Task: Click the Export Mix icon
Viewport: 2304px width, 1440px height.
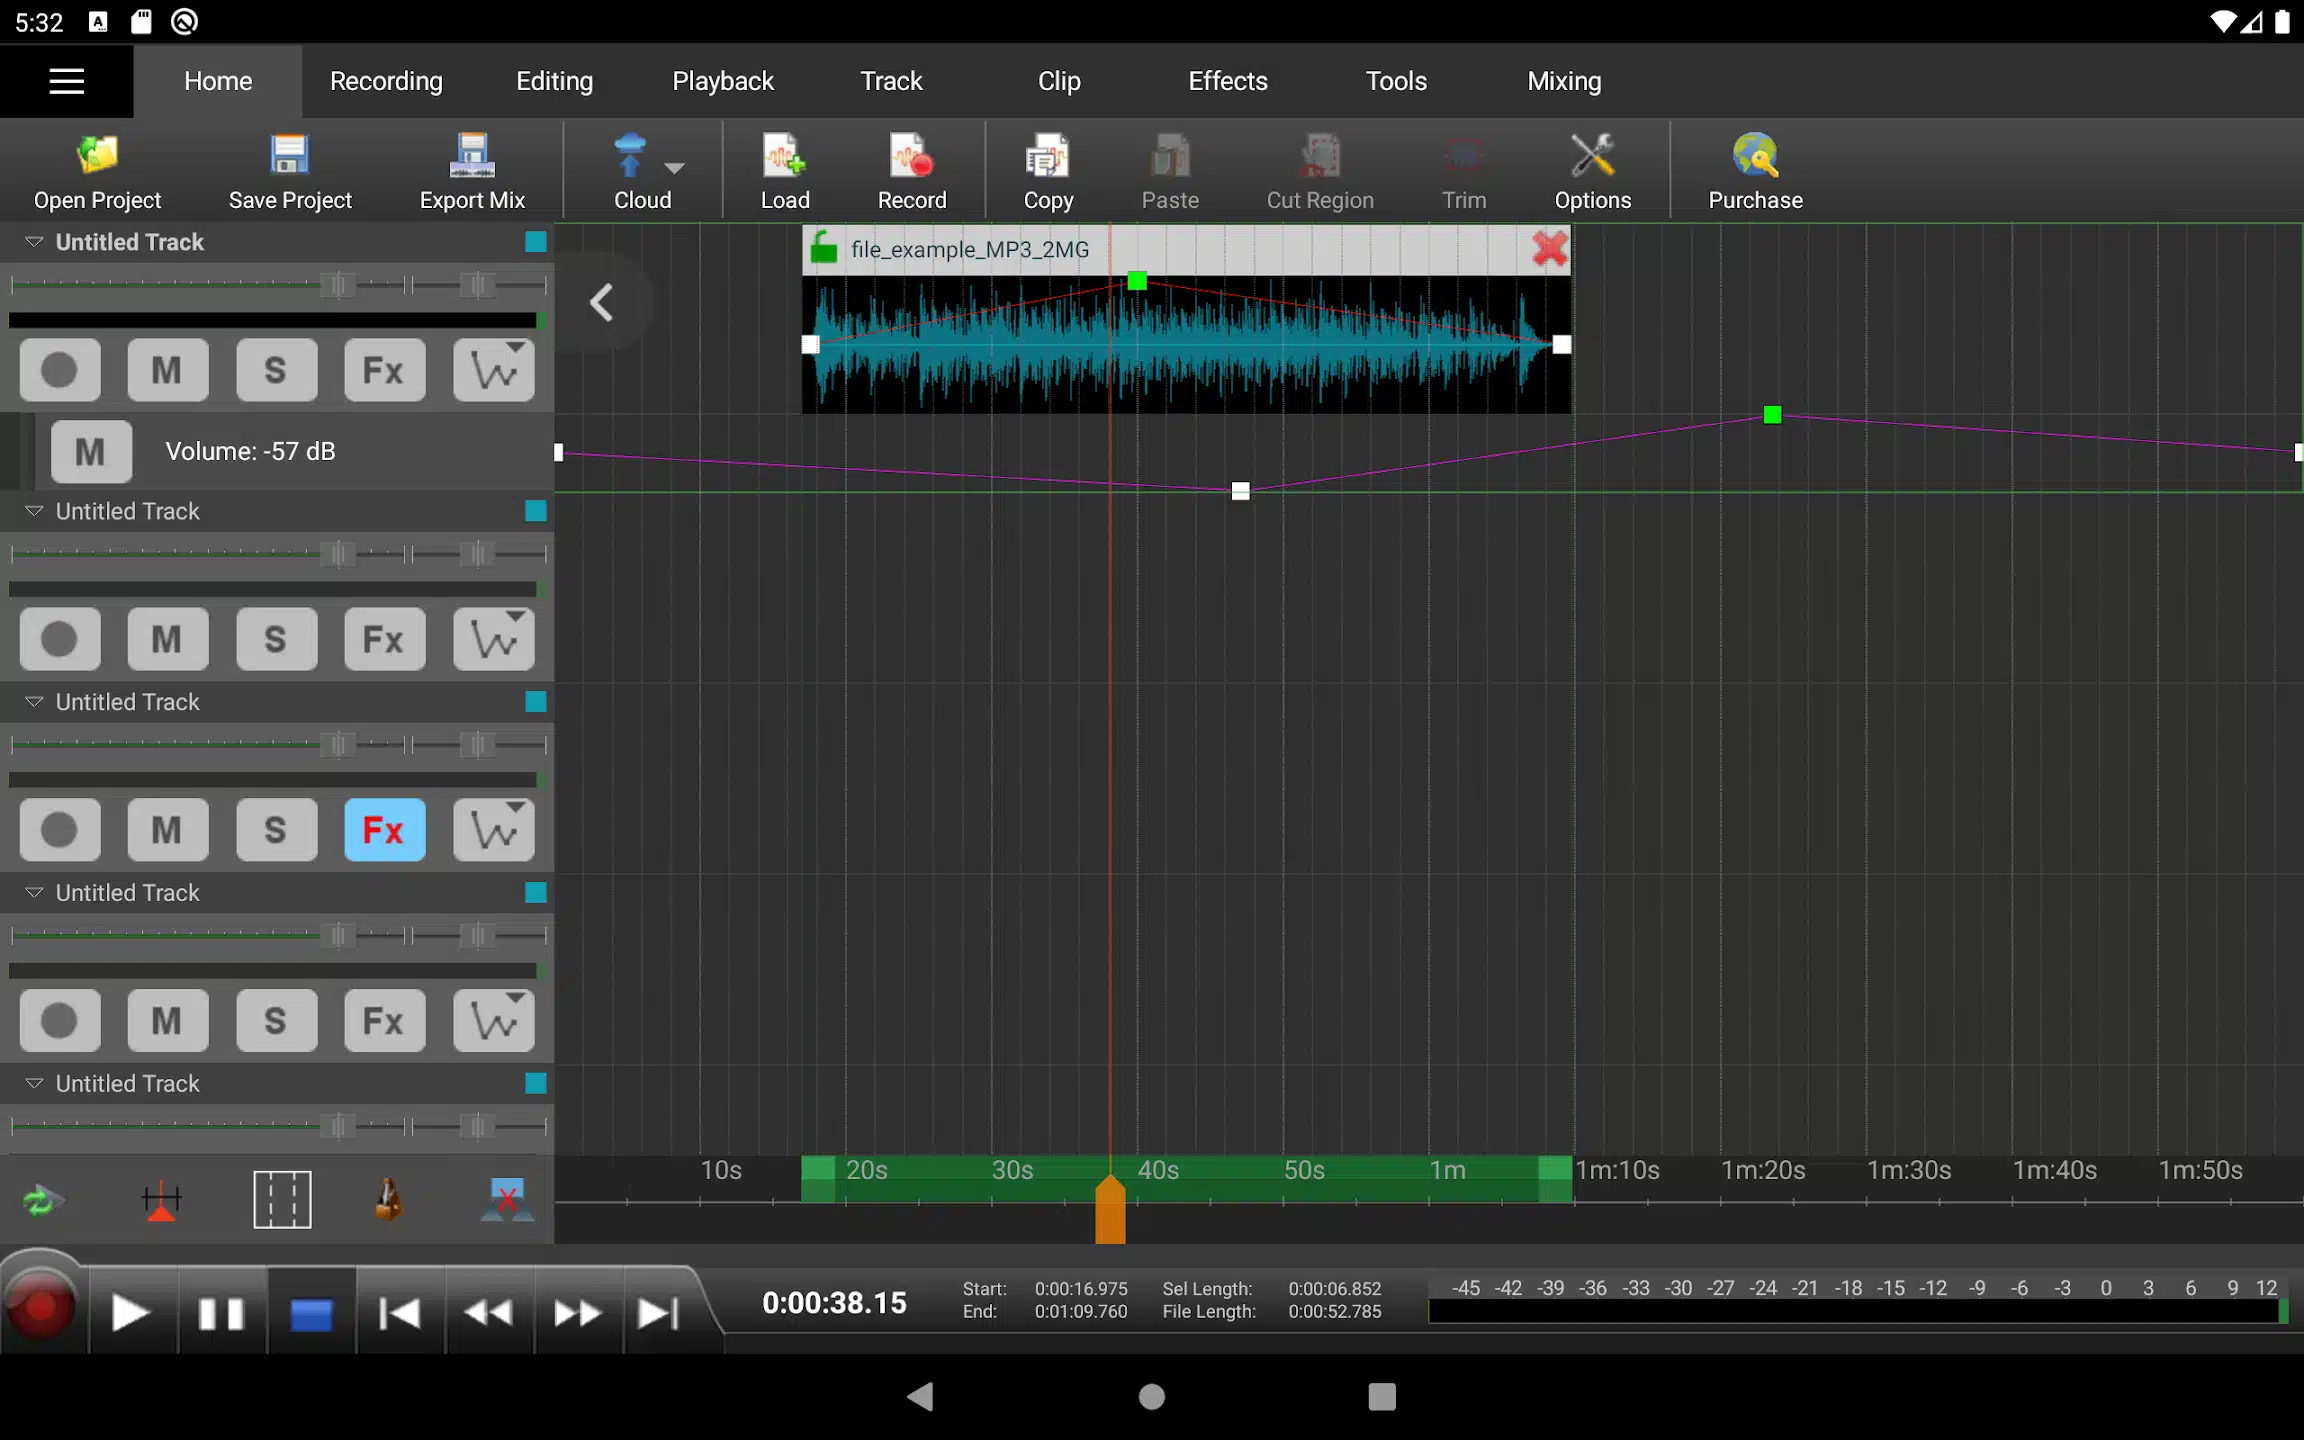Action: tap(471, 171)
